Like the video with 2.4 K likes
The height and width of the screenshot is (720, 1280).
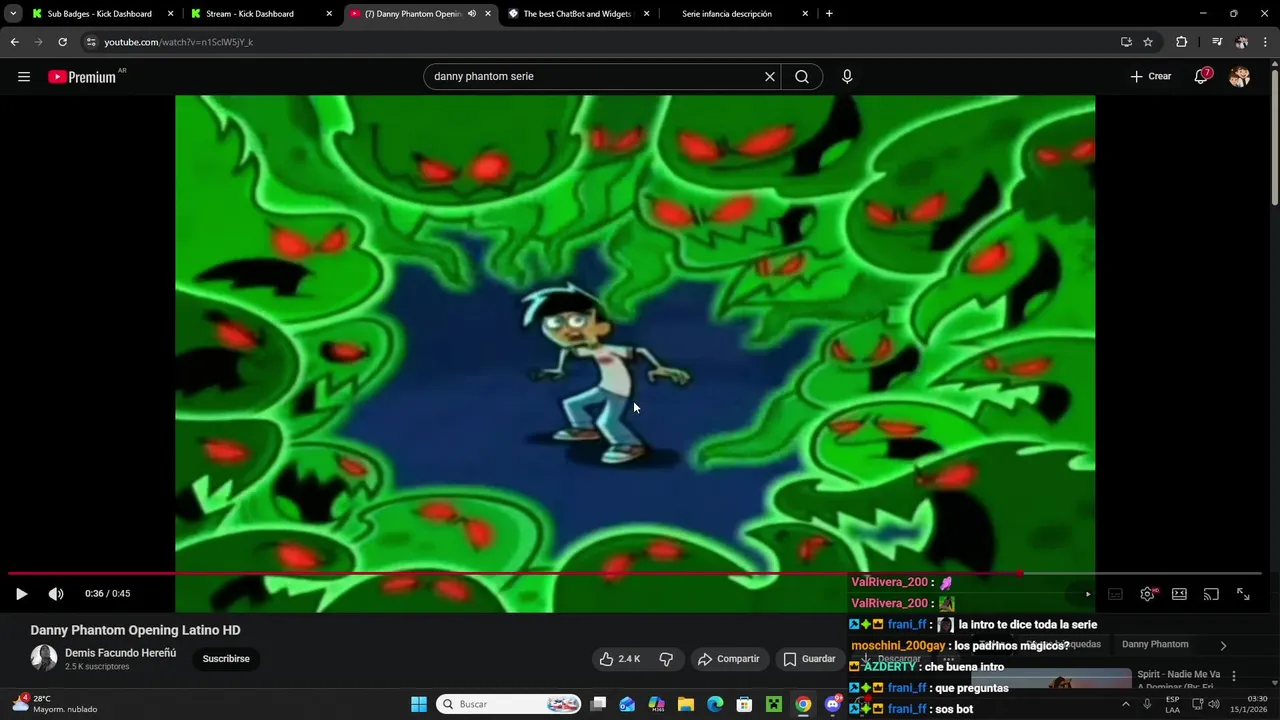(620, 659)
